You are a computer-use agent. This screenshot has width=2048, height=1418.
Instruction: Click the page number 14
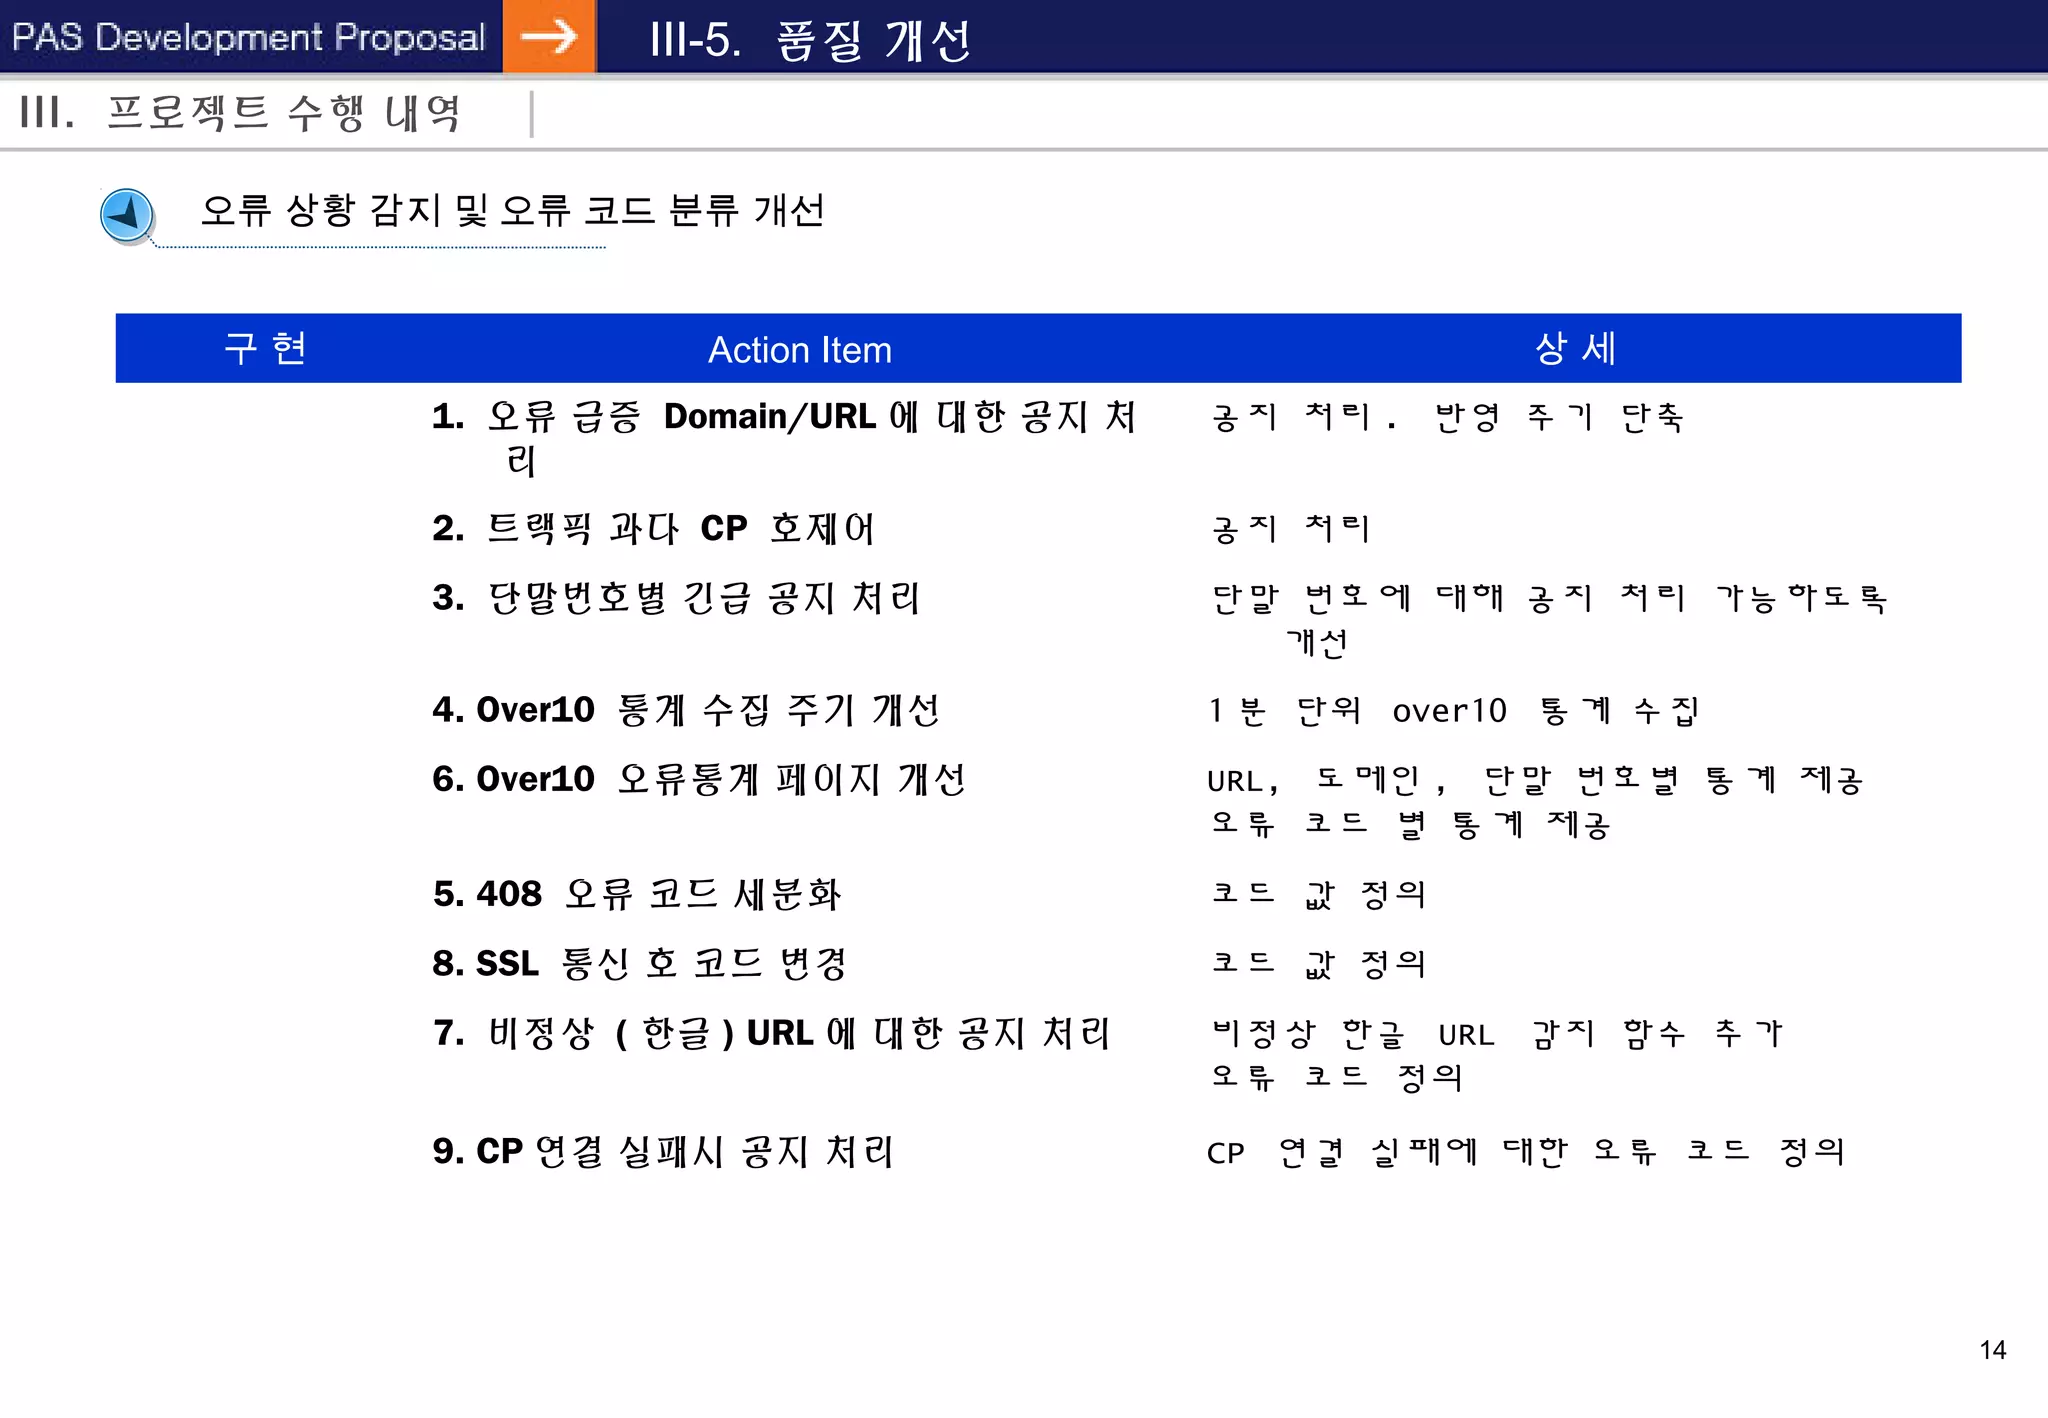1993,1350
